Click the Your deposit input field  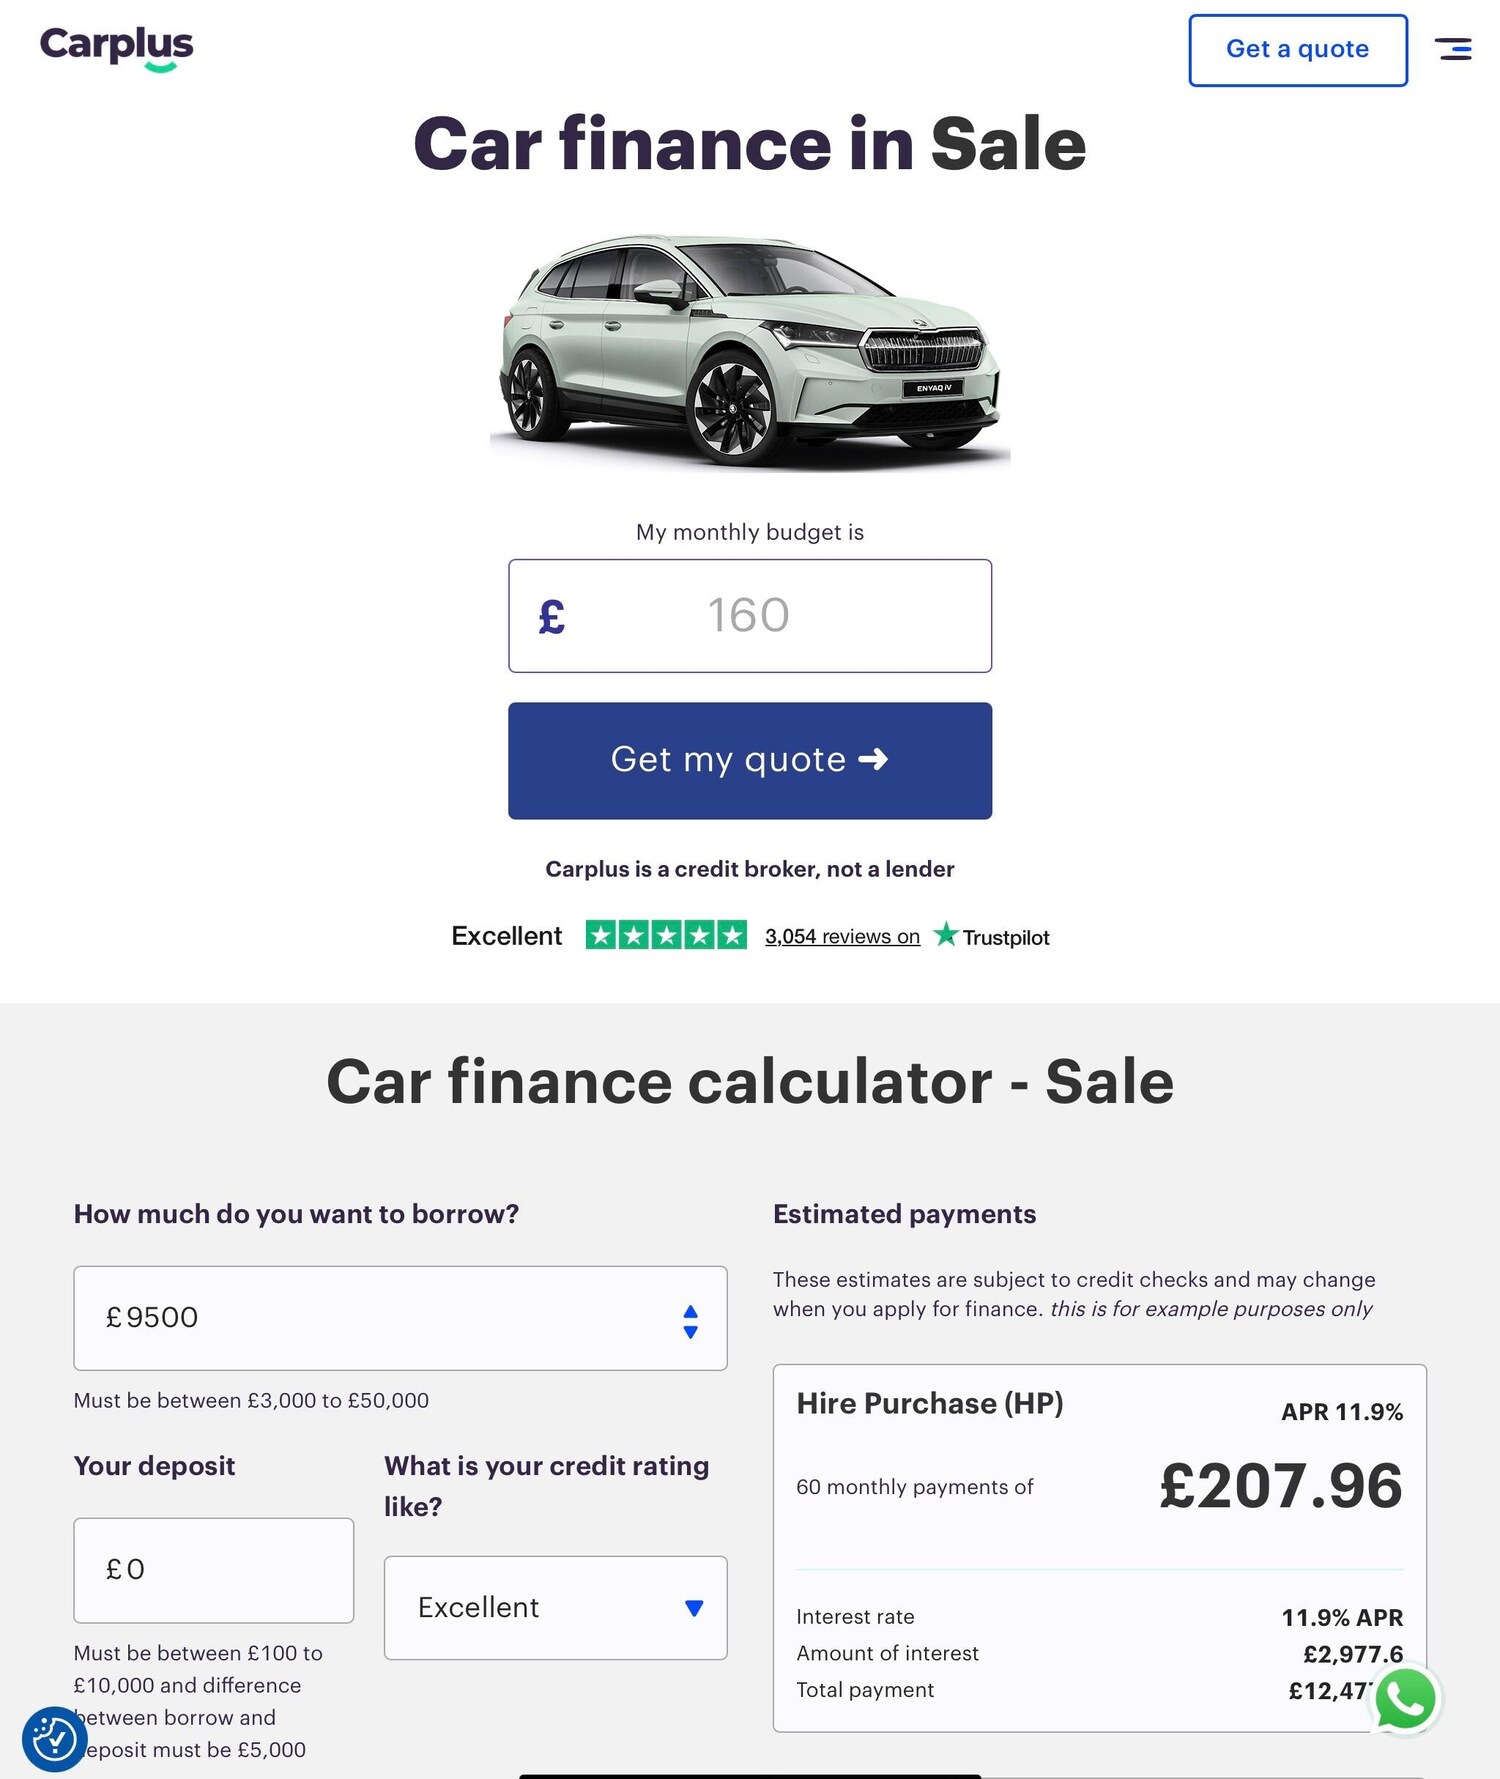(x=214, y=1570)
